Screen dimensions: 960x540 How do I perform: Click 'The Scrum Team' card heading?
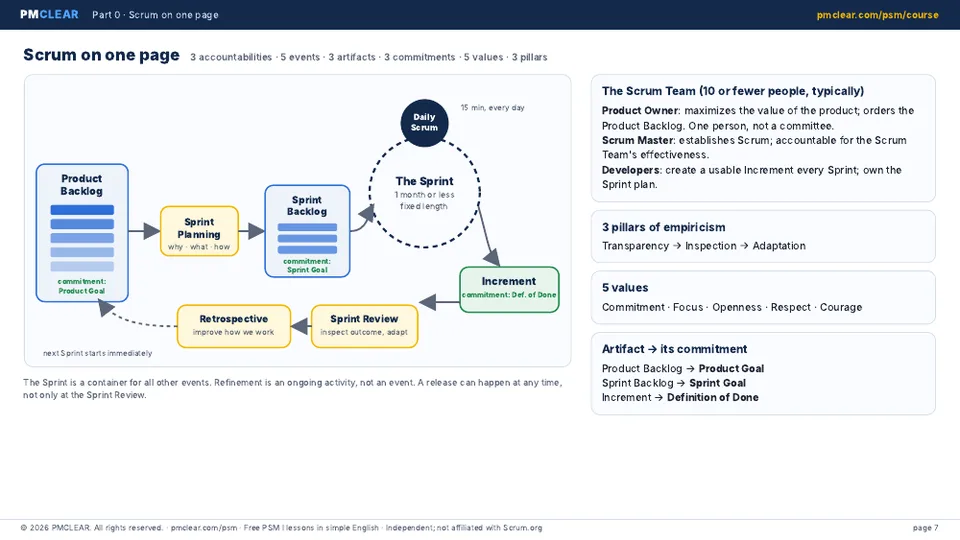733,91
